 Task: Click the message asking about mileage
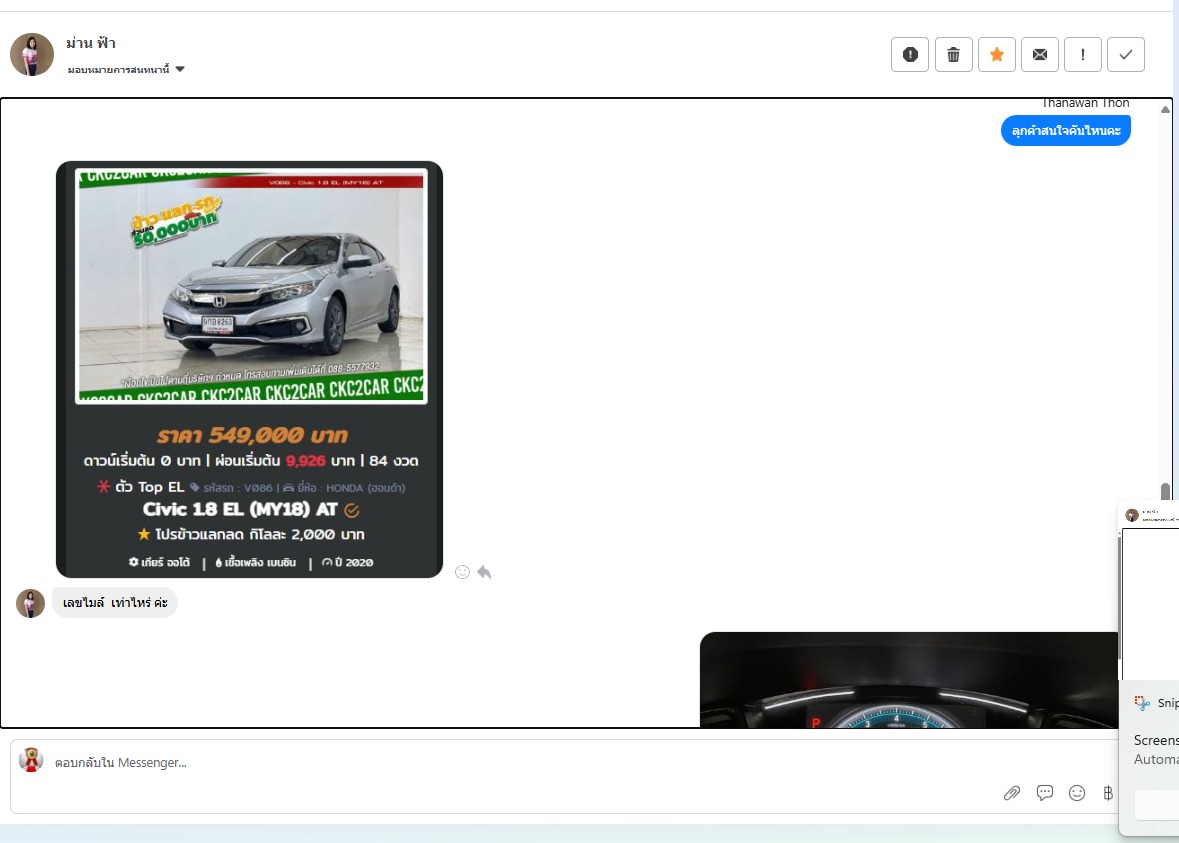(115, 602)
